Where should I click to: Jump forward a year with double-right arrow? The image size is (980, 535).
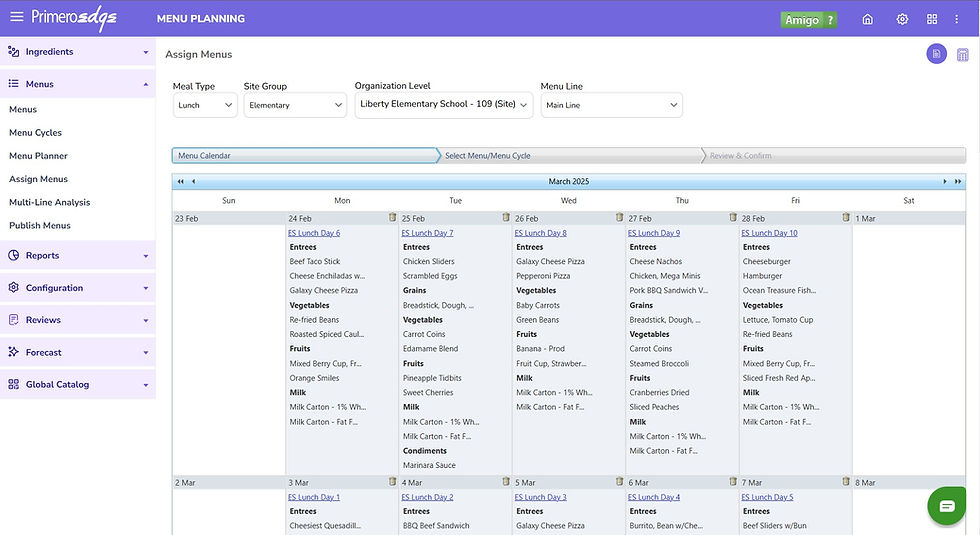(958, 181)
